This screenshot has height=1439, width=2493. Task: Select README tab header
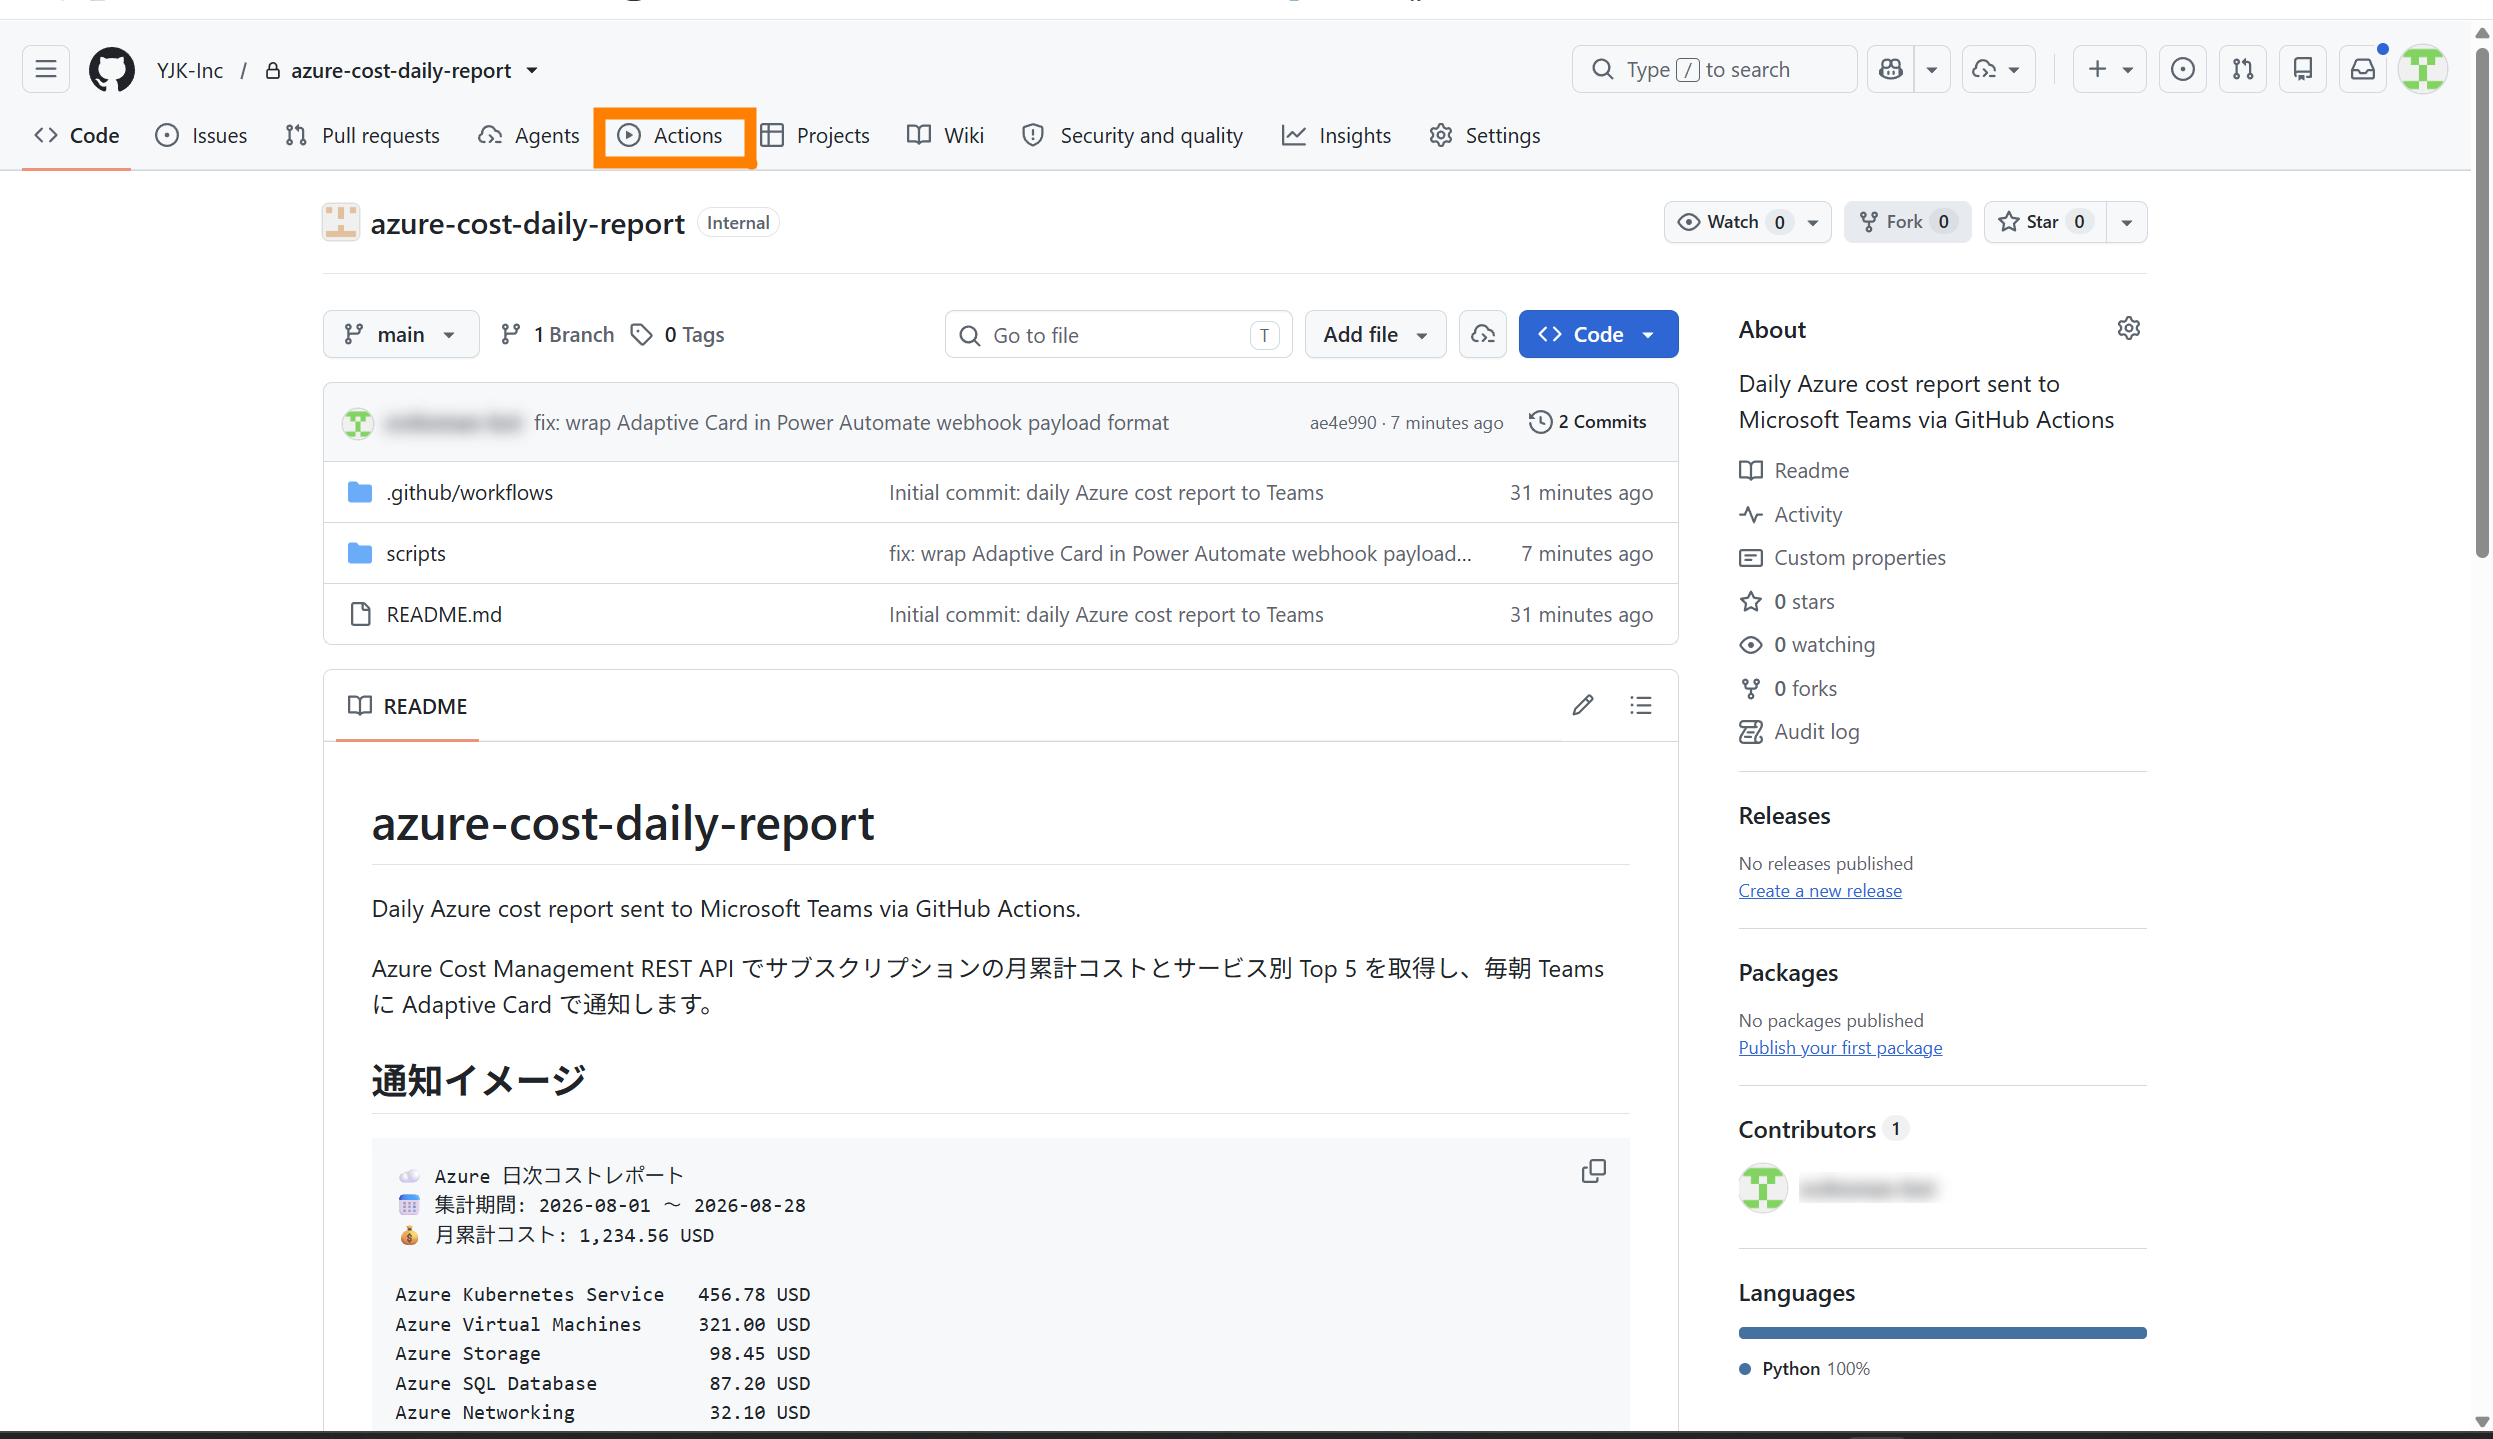tap(407, 707)
